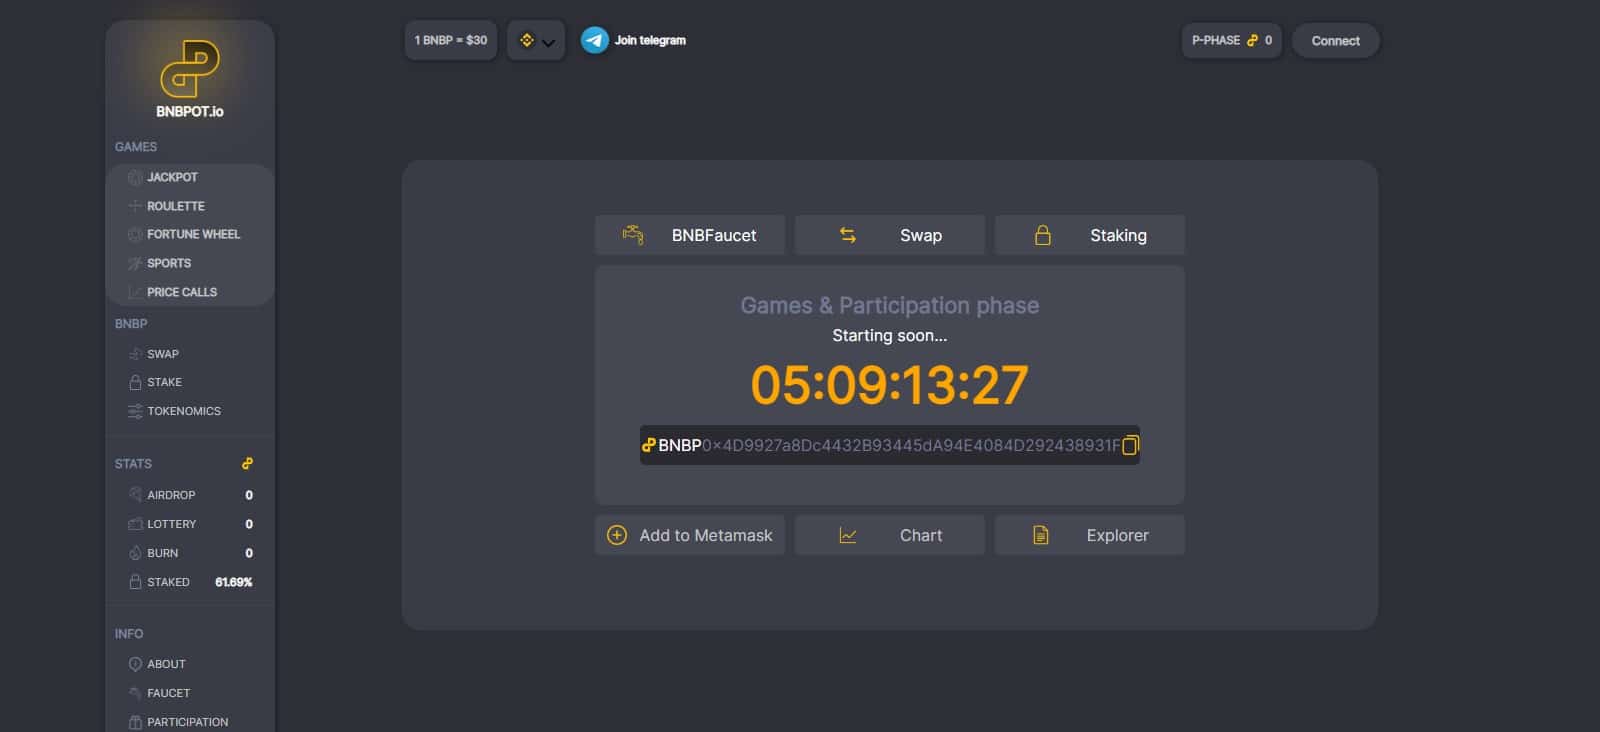The width and height of the screenshot is (1600, 732).
Task: Click the 1 BNBP = $30 price badge
Action: (x=451, y=41)
